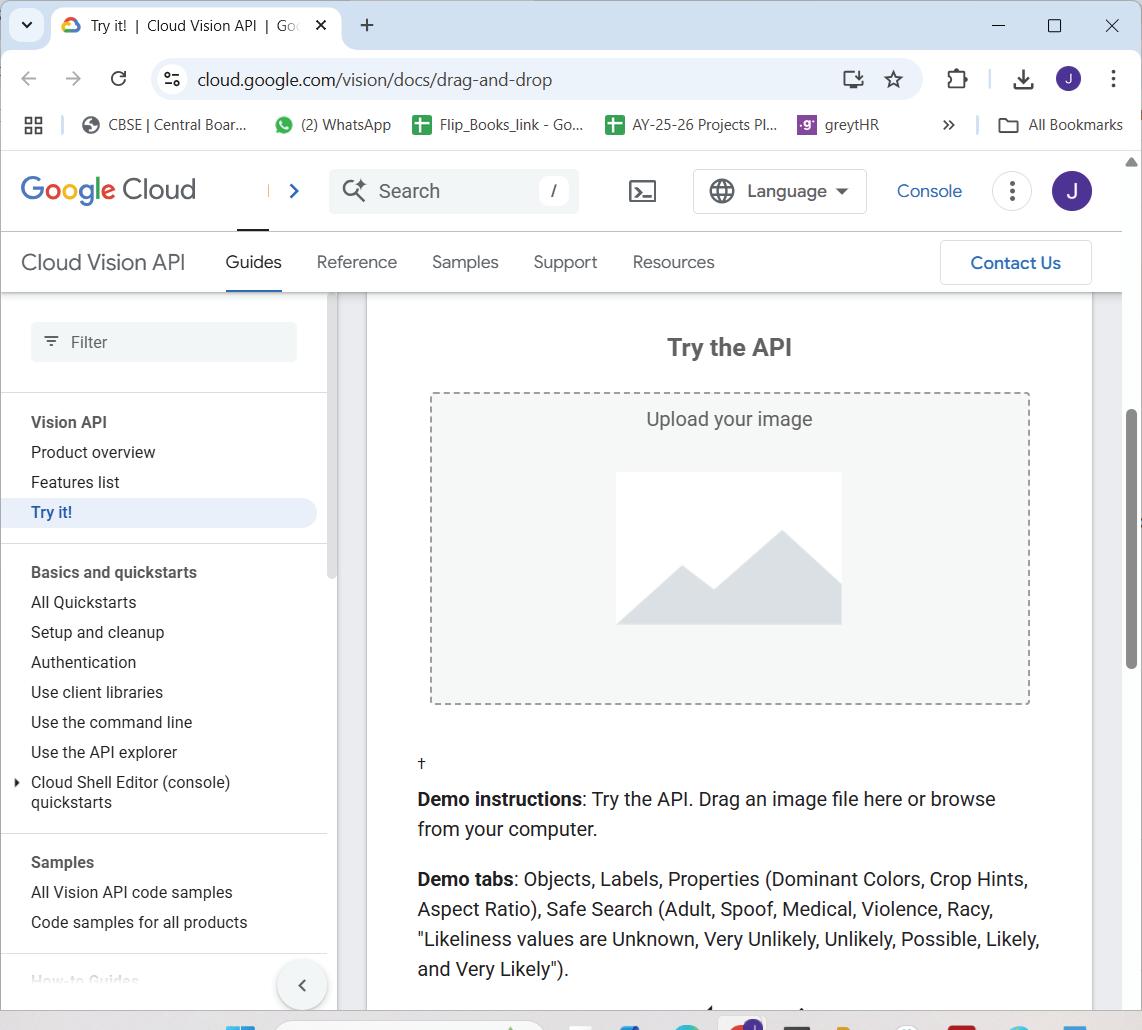Open Chrome profile avatar J
This screenshot has height=1030, width=1142.
[x=1068, y=79]
